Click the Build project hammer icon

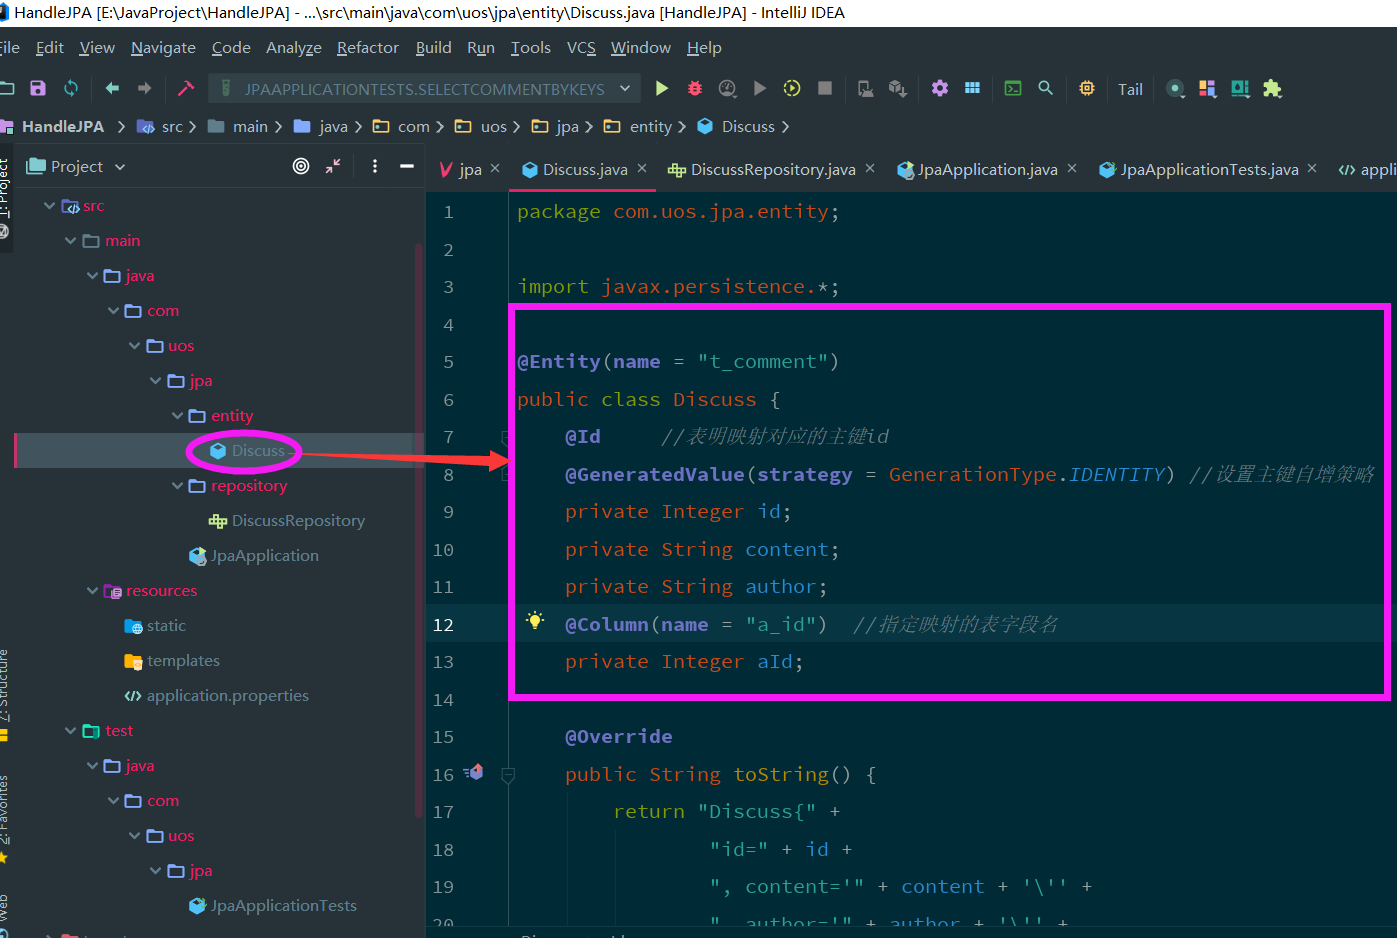pos(186,89)
